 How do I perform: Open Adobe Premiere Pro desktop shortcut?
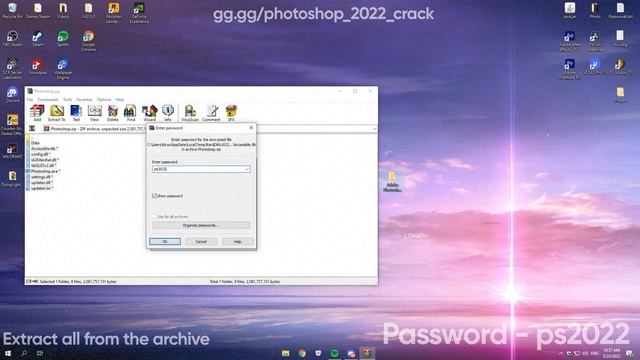coord(570,69)
